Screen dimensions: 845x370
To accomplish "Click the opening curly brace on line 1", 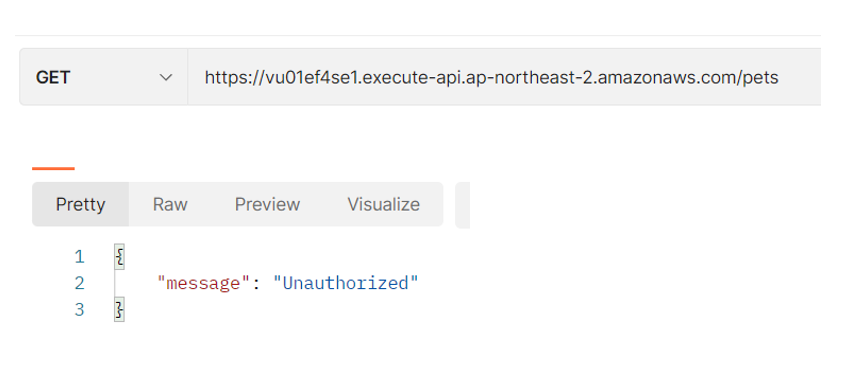I will 120,256.
